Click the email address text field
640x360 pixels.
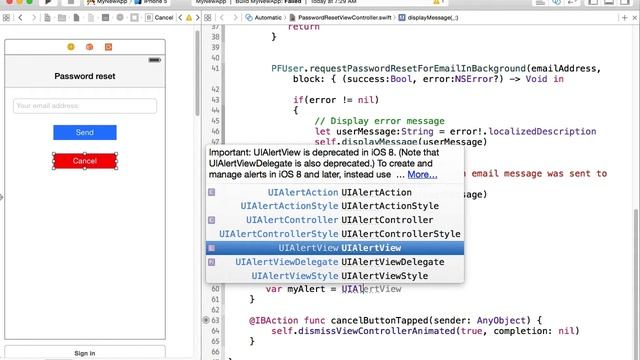(x=85, y=106)
